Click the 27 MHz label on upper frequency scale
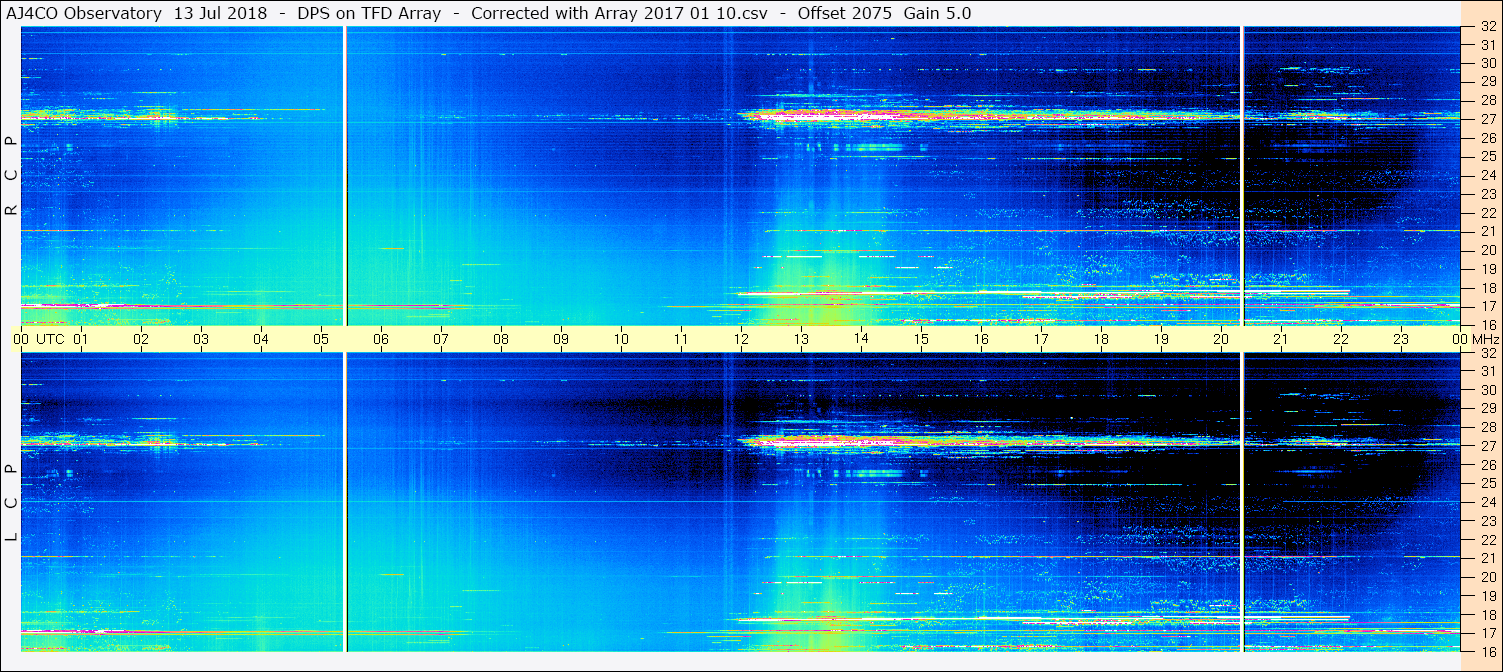Image resolution: width=1503 pixels, height=672 pixels. coord(1487,119)
